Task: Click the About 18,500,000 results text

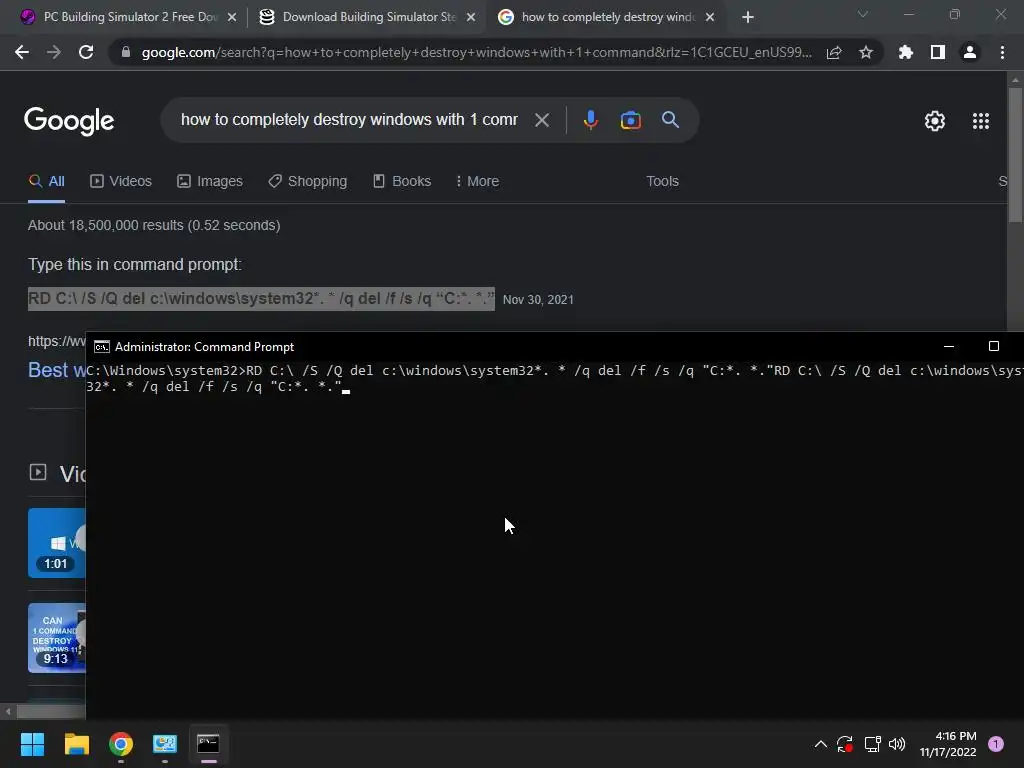Action: [x=154, y=225]
